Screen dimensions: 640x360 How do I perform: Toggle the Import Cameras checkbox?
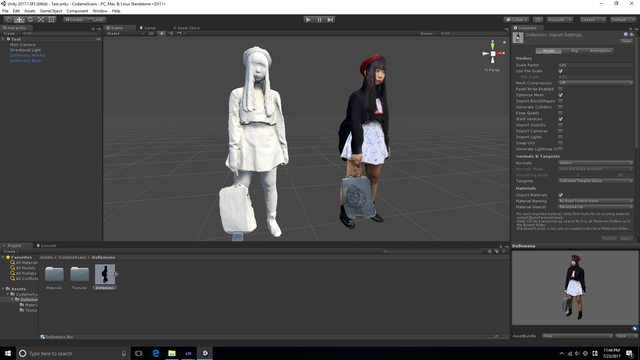[x=560, y=131]
